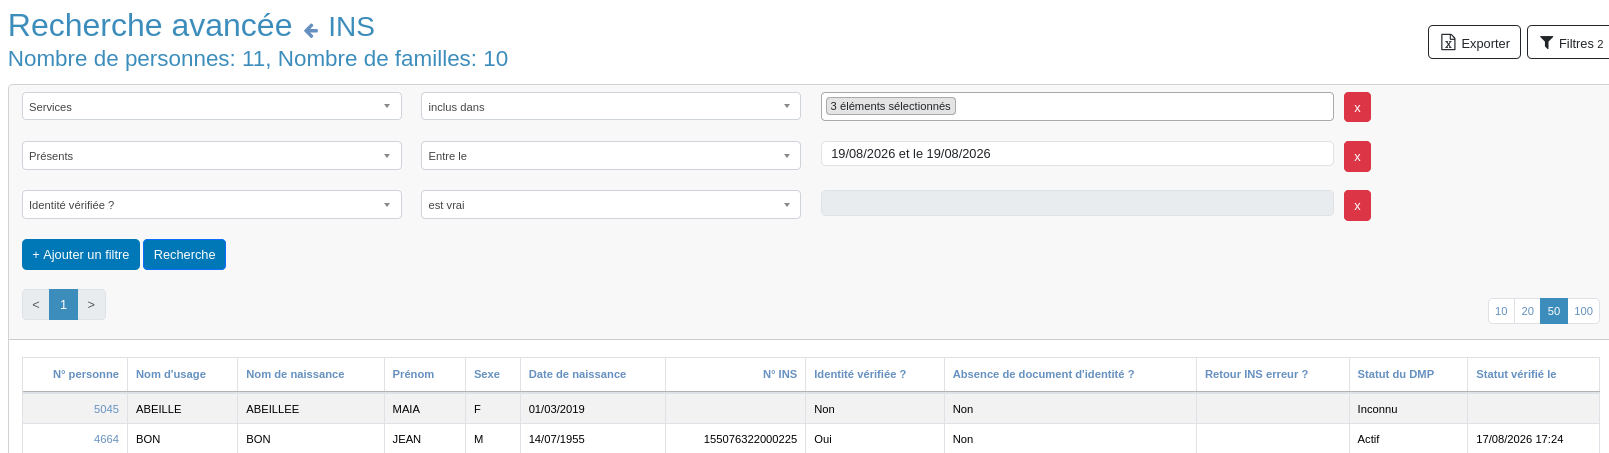
Task: Click the MAIA first name cell
Action: tap(425, 409)
